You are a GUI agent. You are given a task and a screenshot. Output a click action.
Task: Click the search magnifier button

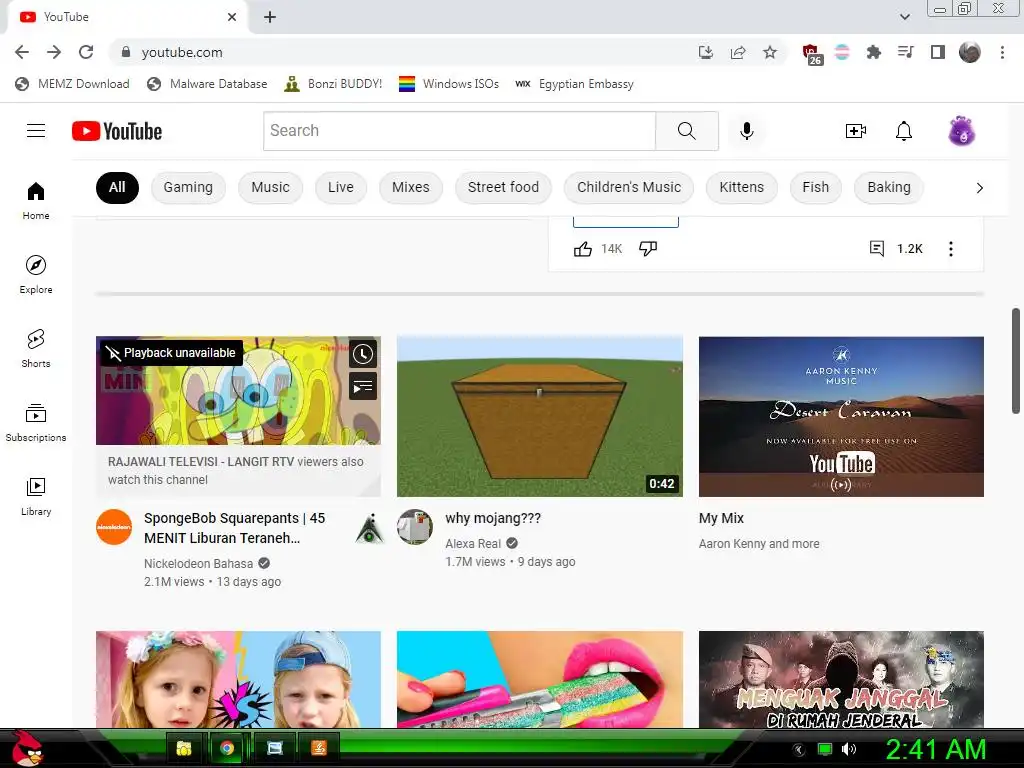pyautogui.click(x=686, y=131)
